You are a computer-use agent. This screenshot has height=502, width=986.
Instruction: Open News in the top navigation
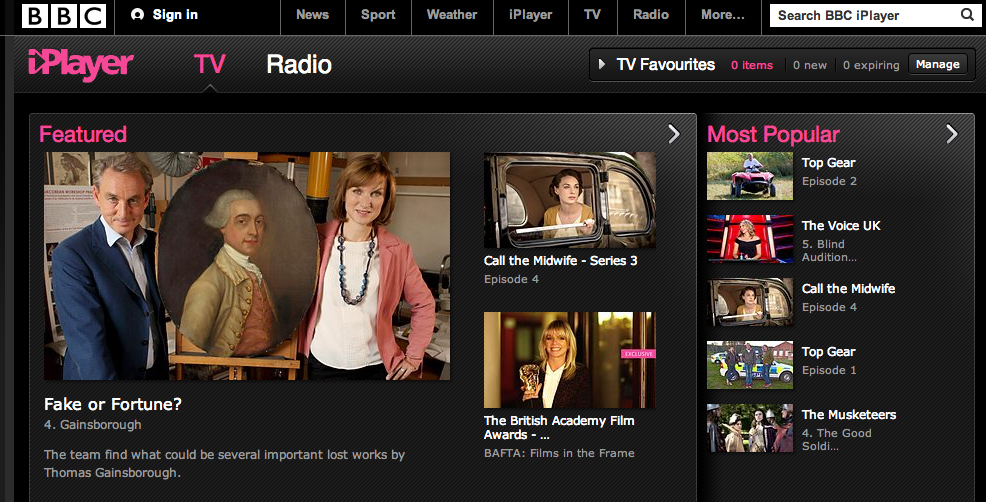[x=313, y=15]
